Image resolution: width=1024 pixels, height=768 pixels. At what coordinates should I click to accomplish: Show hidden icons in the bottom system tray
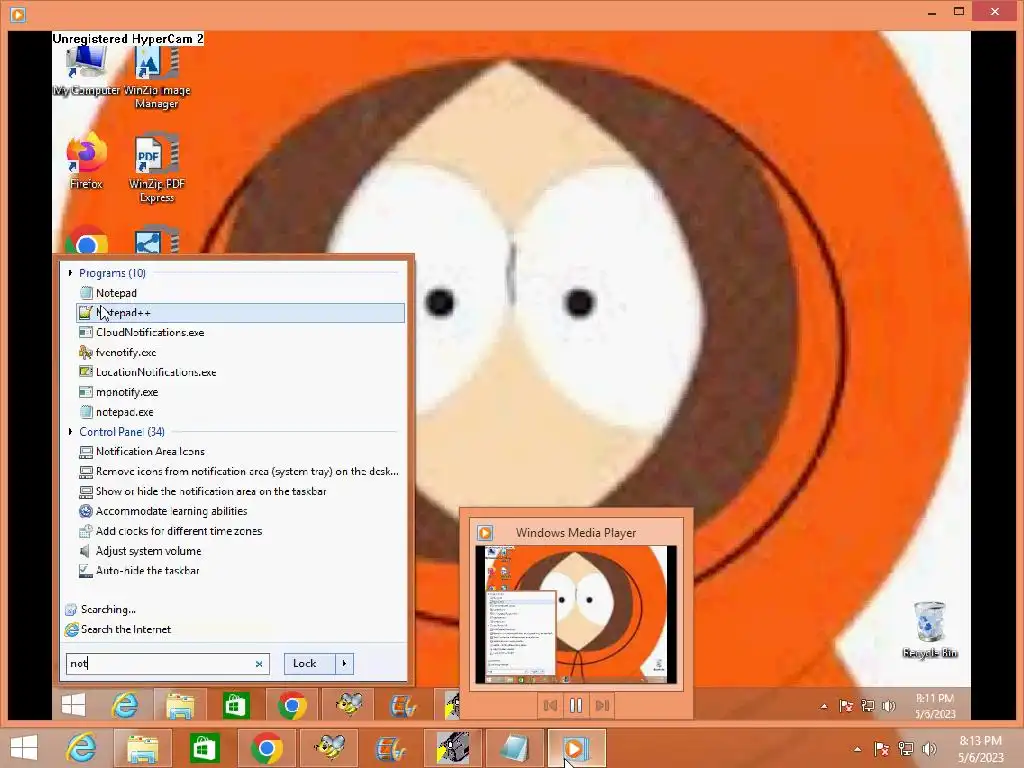[857, 749]
